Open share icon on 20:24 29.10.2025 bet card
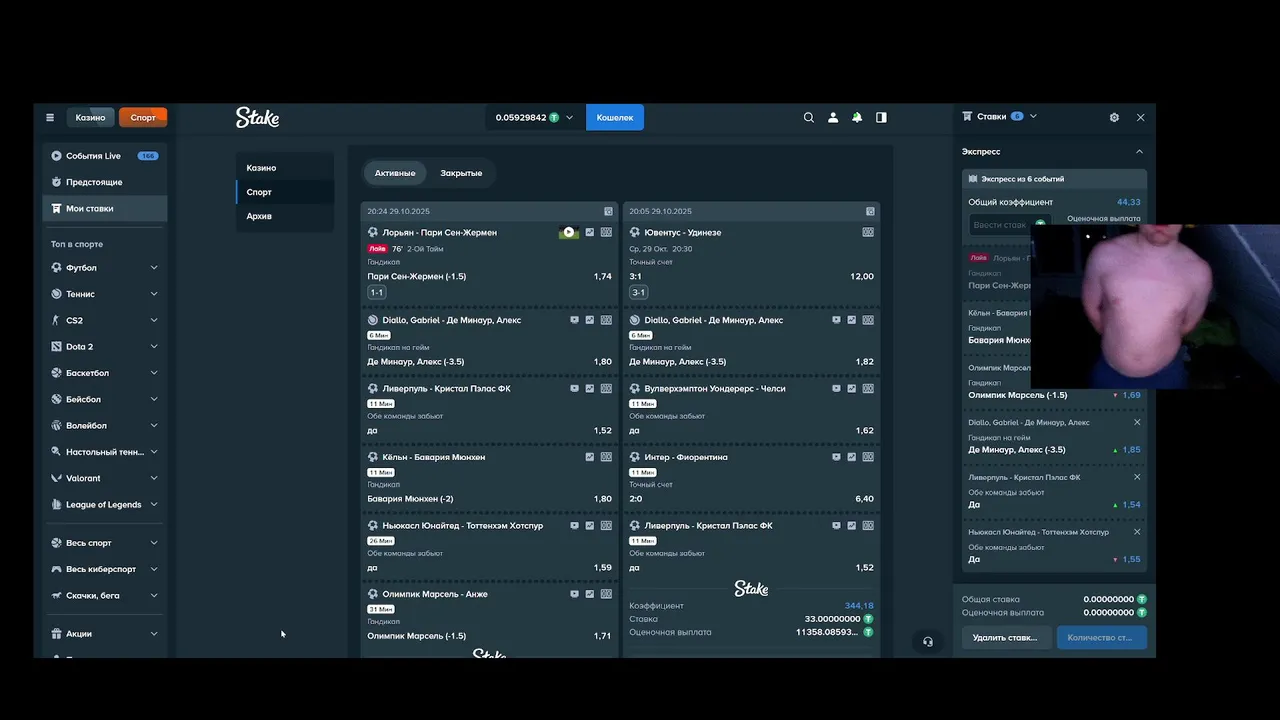1280x720 pixels. pyautogui.click(x=608, y=212)
